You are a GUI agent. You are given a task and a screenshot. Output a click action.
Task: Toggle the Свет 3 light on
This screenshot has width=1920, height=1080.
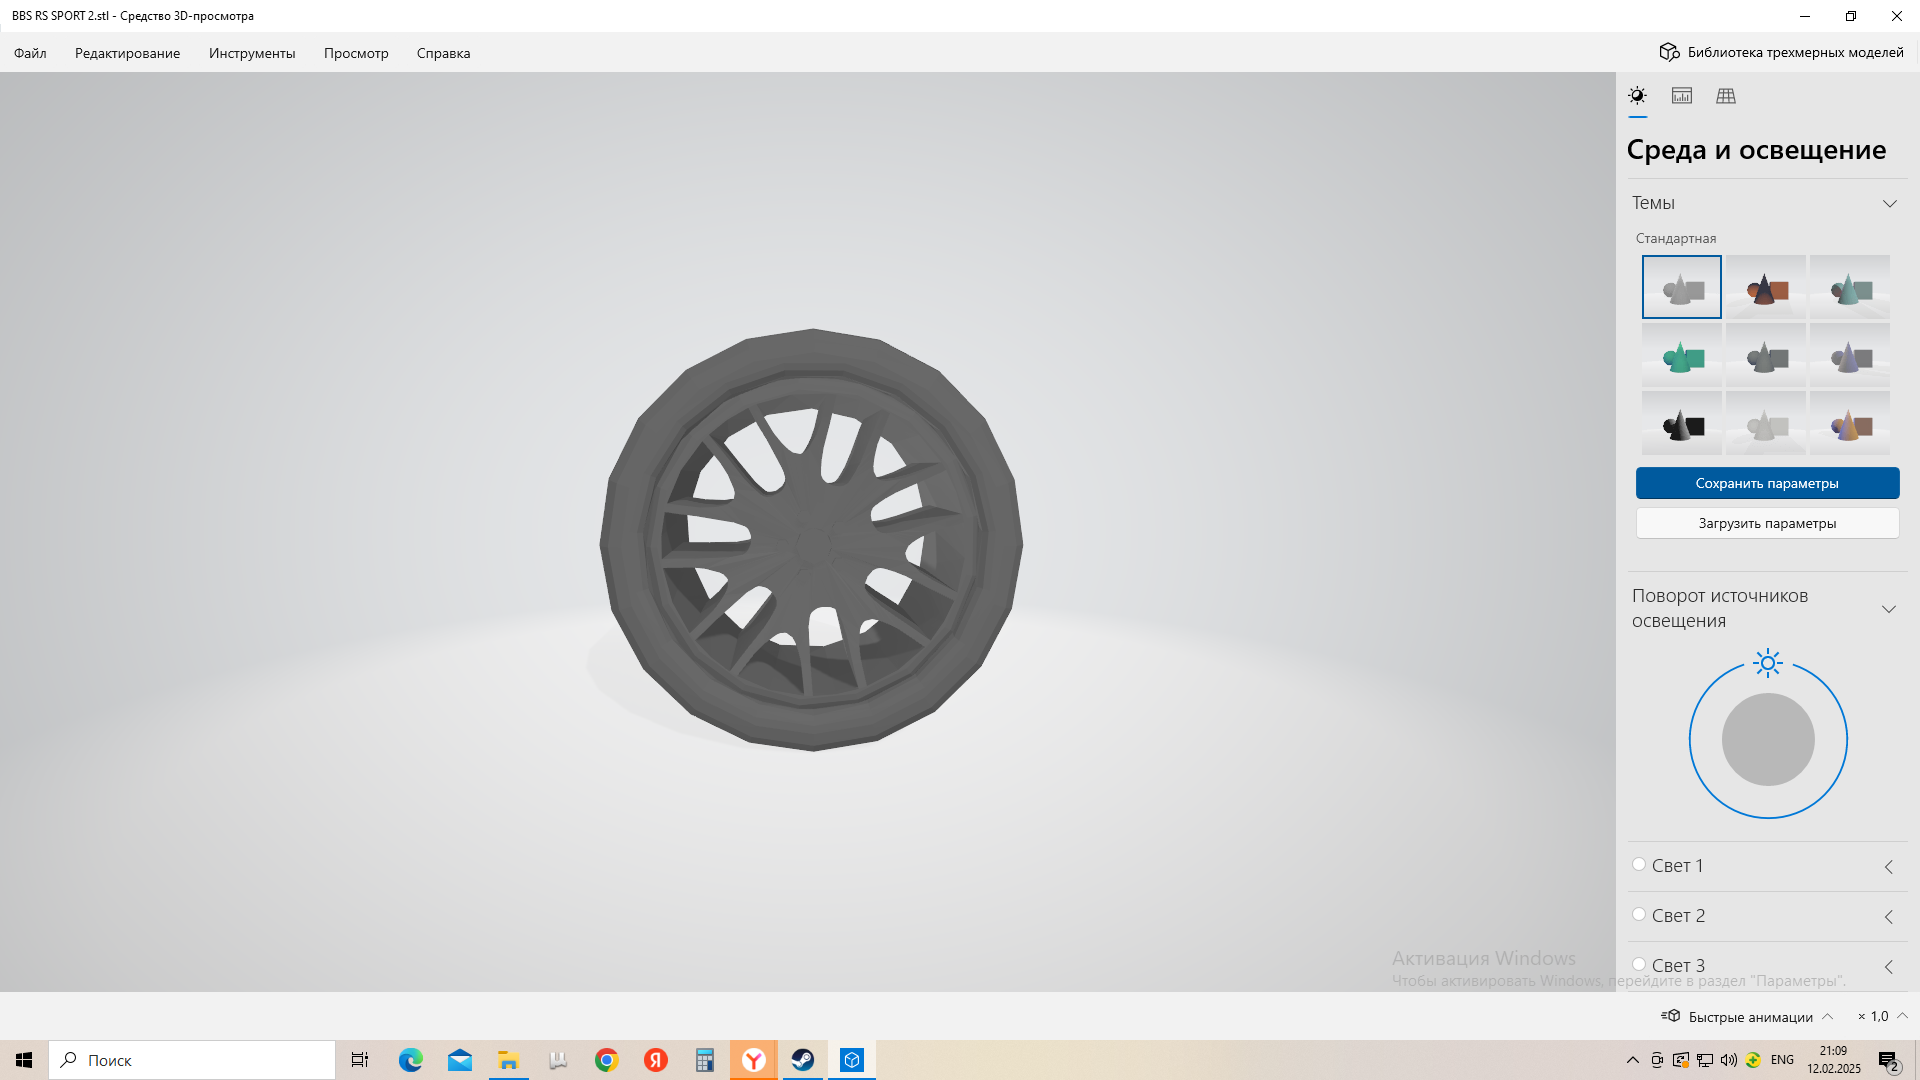[x=1639, y=965]
